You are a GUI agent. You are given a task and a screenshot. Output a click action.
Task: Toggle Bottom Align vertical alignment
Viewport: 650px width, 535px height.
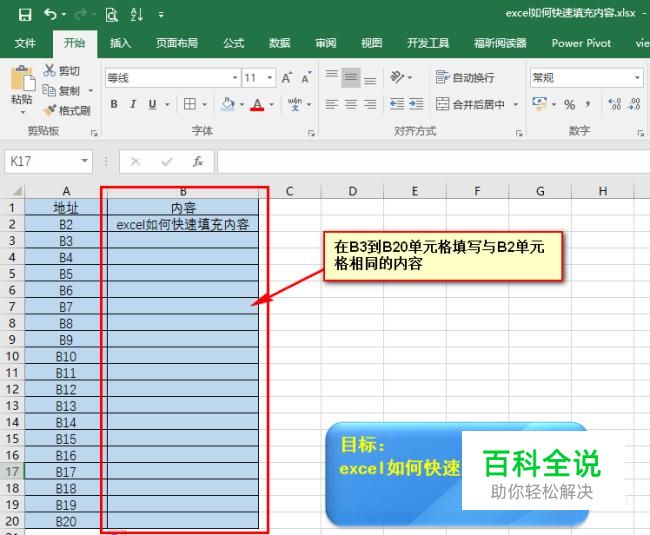pyautogui.click(x=370, y=79)
